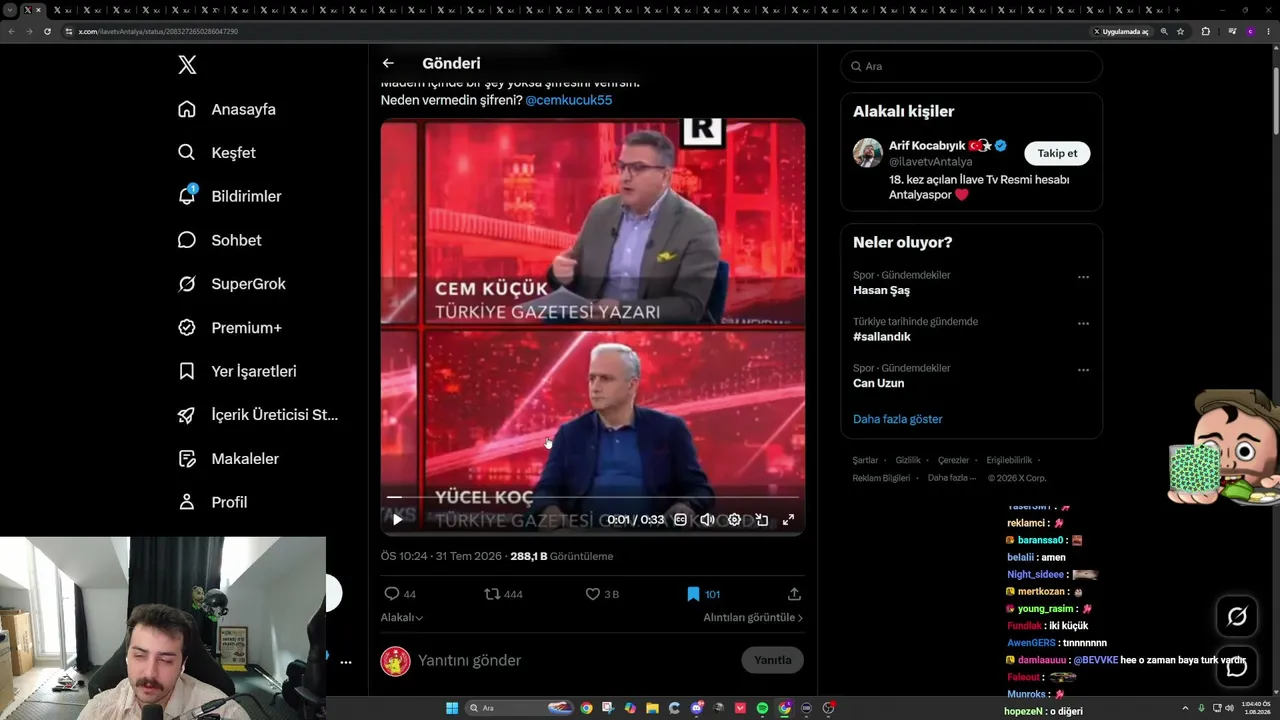
Task: Open the Gizlilik footer link
Action: coord(908,460)
